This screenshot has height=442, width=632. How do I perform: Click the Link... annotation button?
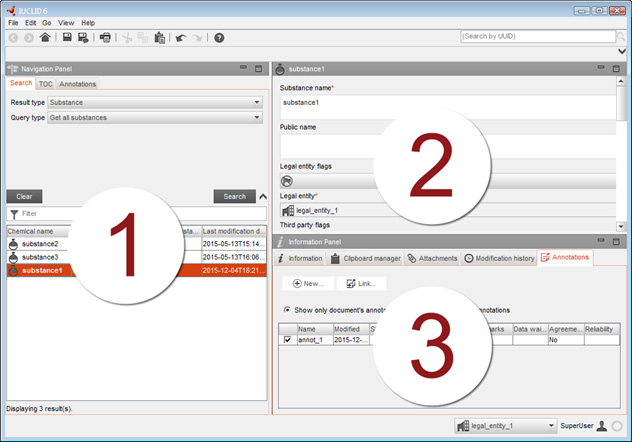click(x=362, y=283)
